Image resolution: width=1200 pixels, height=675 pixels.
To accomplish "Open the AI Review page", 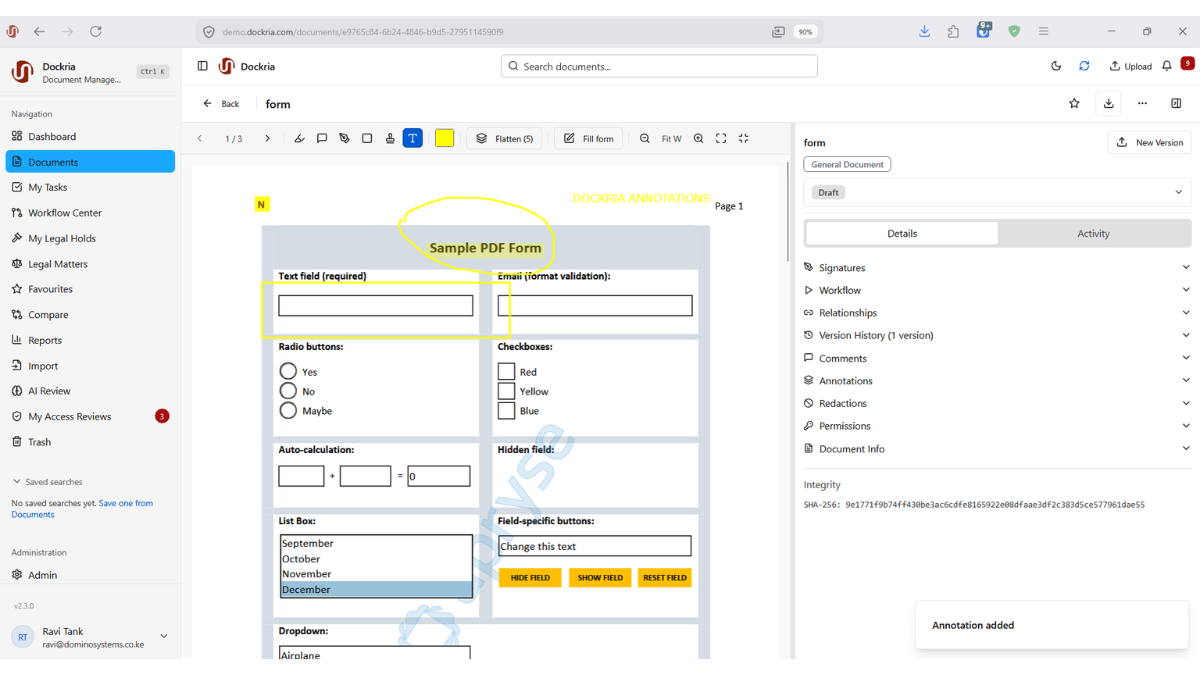I will 90,391.
